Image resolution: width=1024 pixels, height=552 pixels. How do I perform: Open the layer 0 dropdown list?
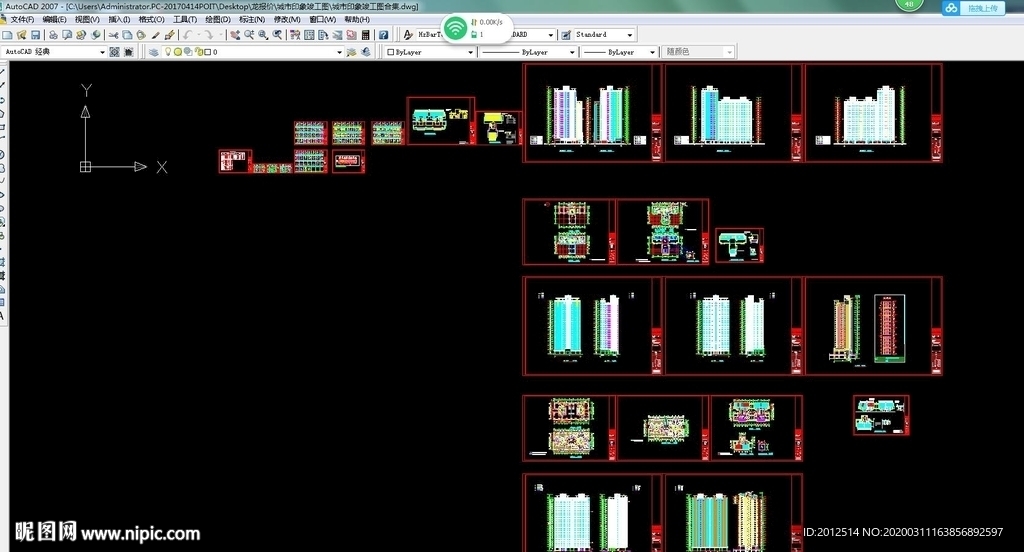(x=339, y=52)
